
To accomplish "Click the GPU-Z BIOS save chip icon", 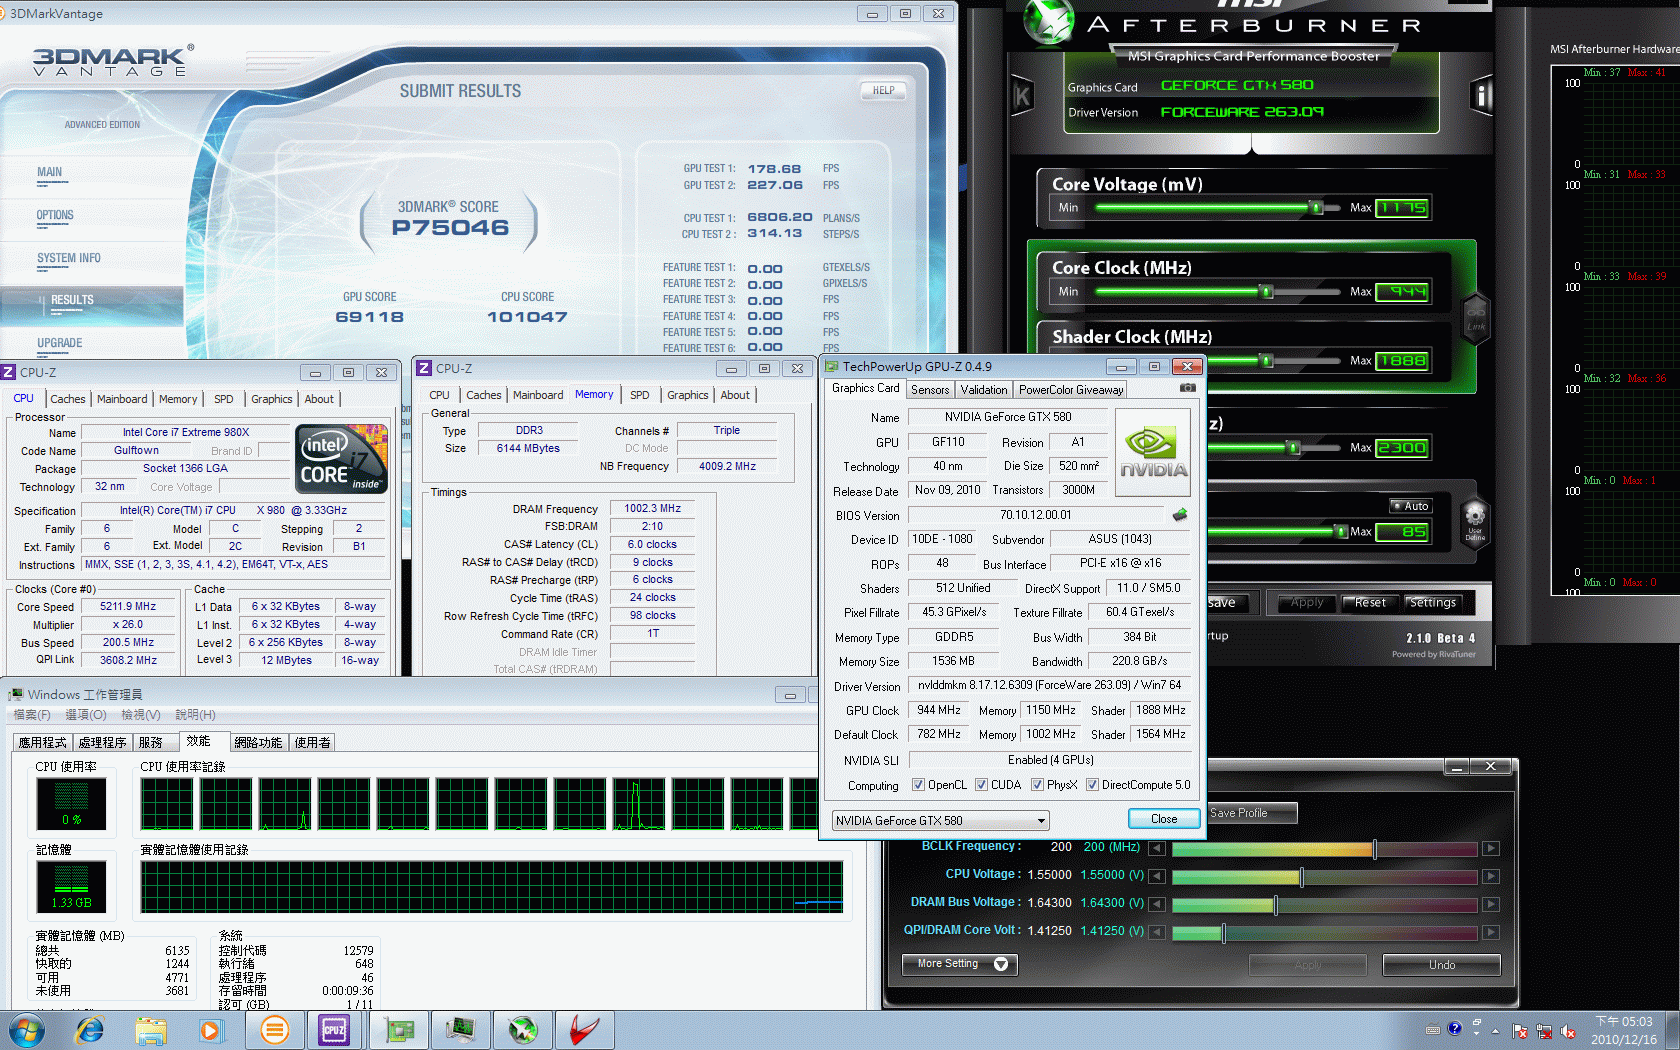I will pos(1180,515).
